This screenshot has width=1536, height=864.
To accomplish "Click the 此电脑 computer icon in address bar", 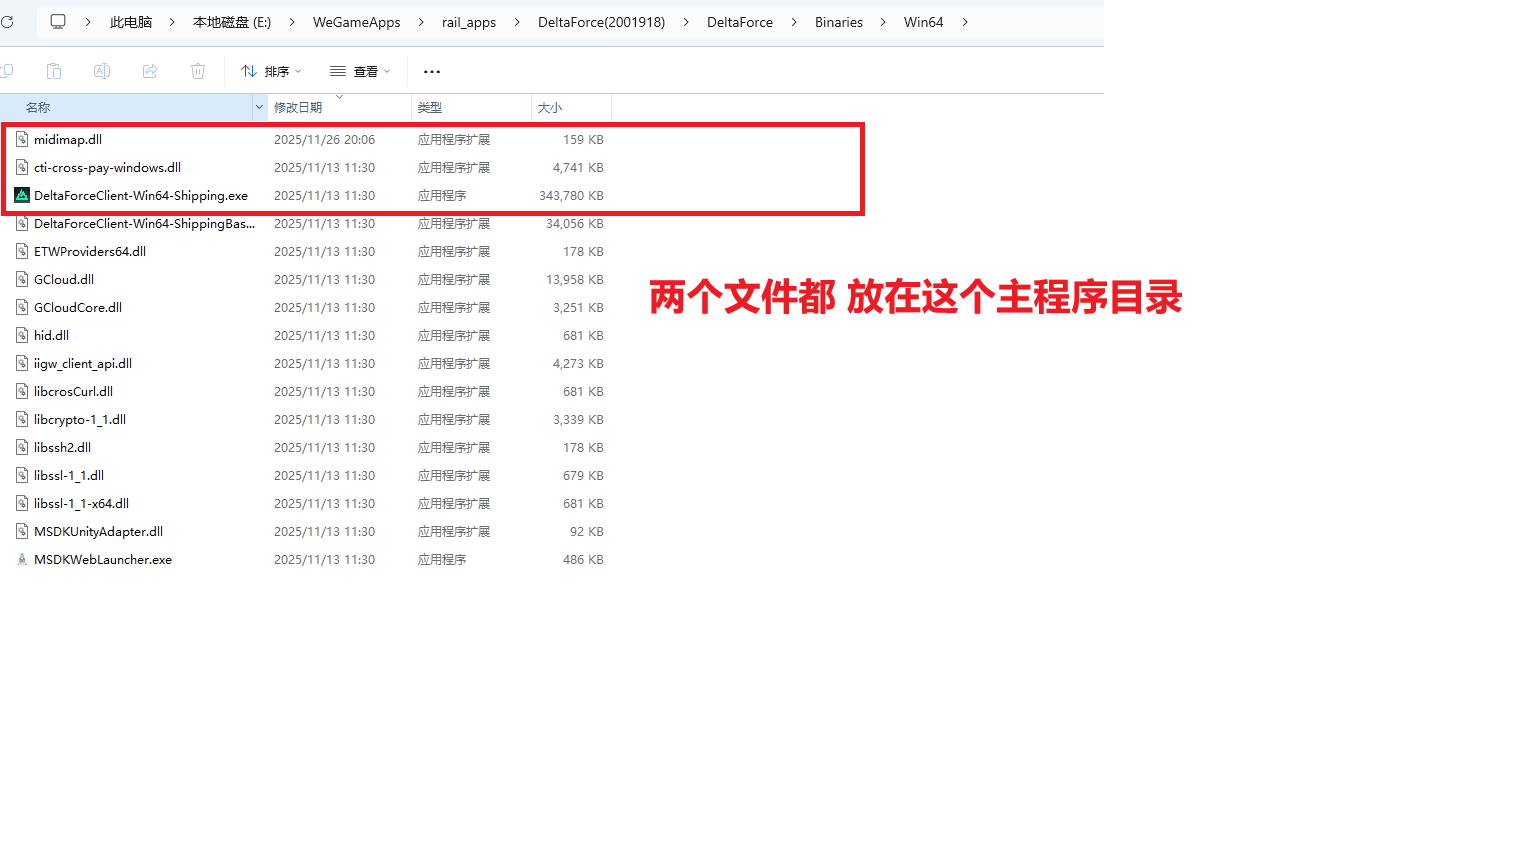I will tap(57, 21).
